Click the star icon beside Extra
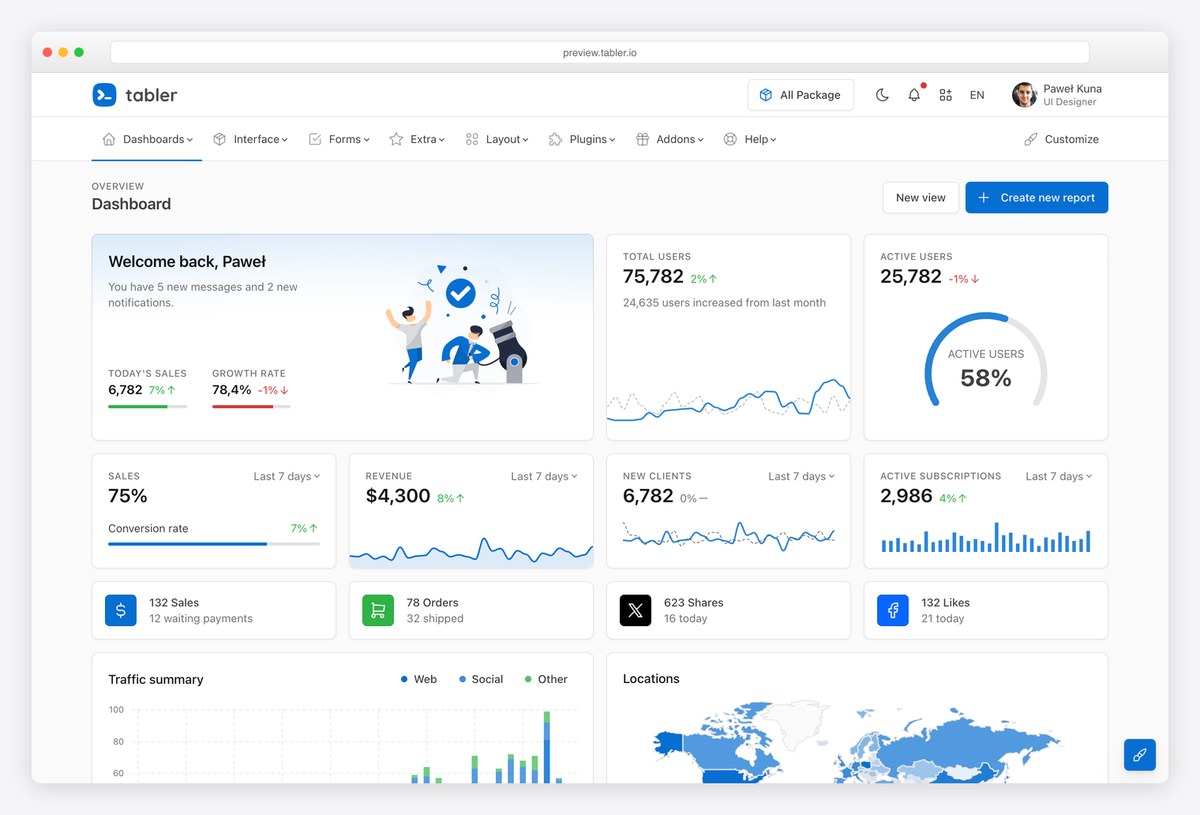The width and height of the screenshot is (1200, 815). coord(396,139)
